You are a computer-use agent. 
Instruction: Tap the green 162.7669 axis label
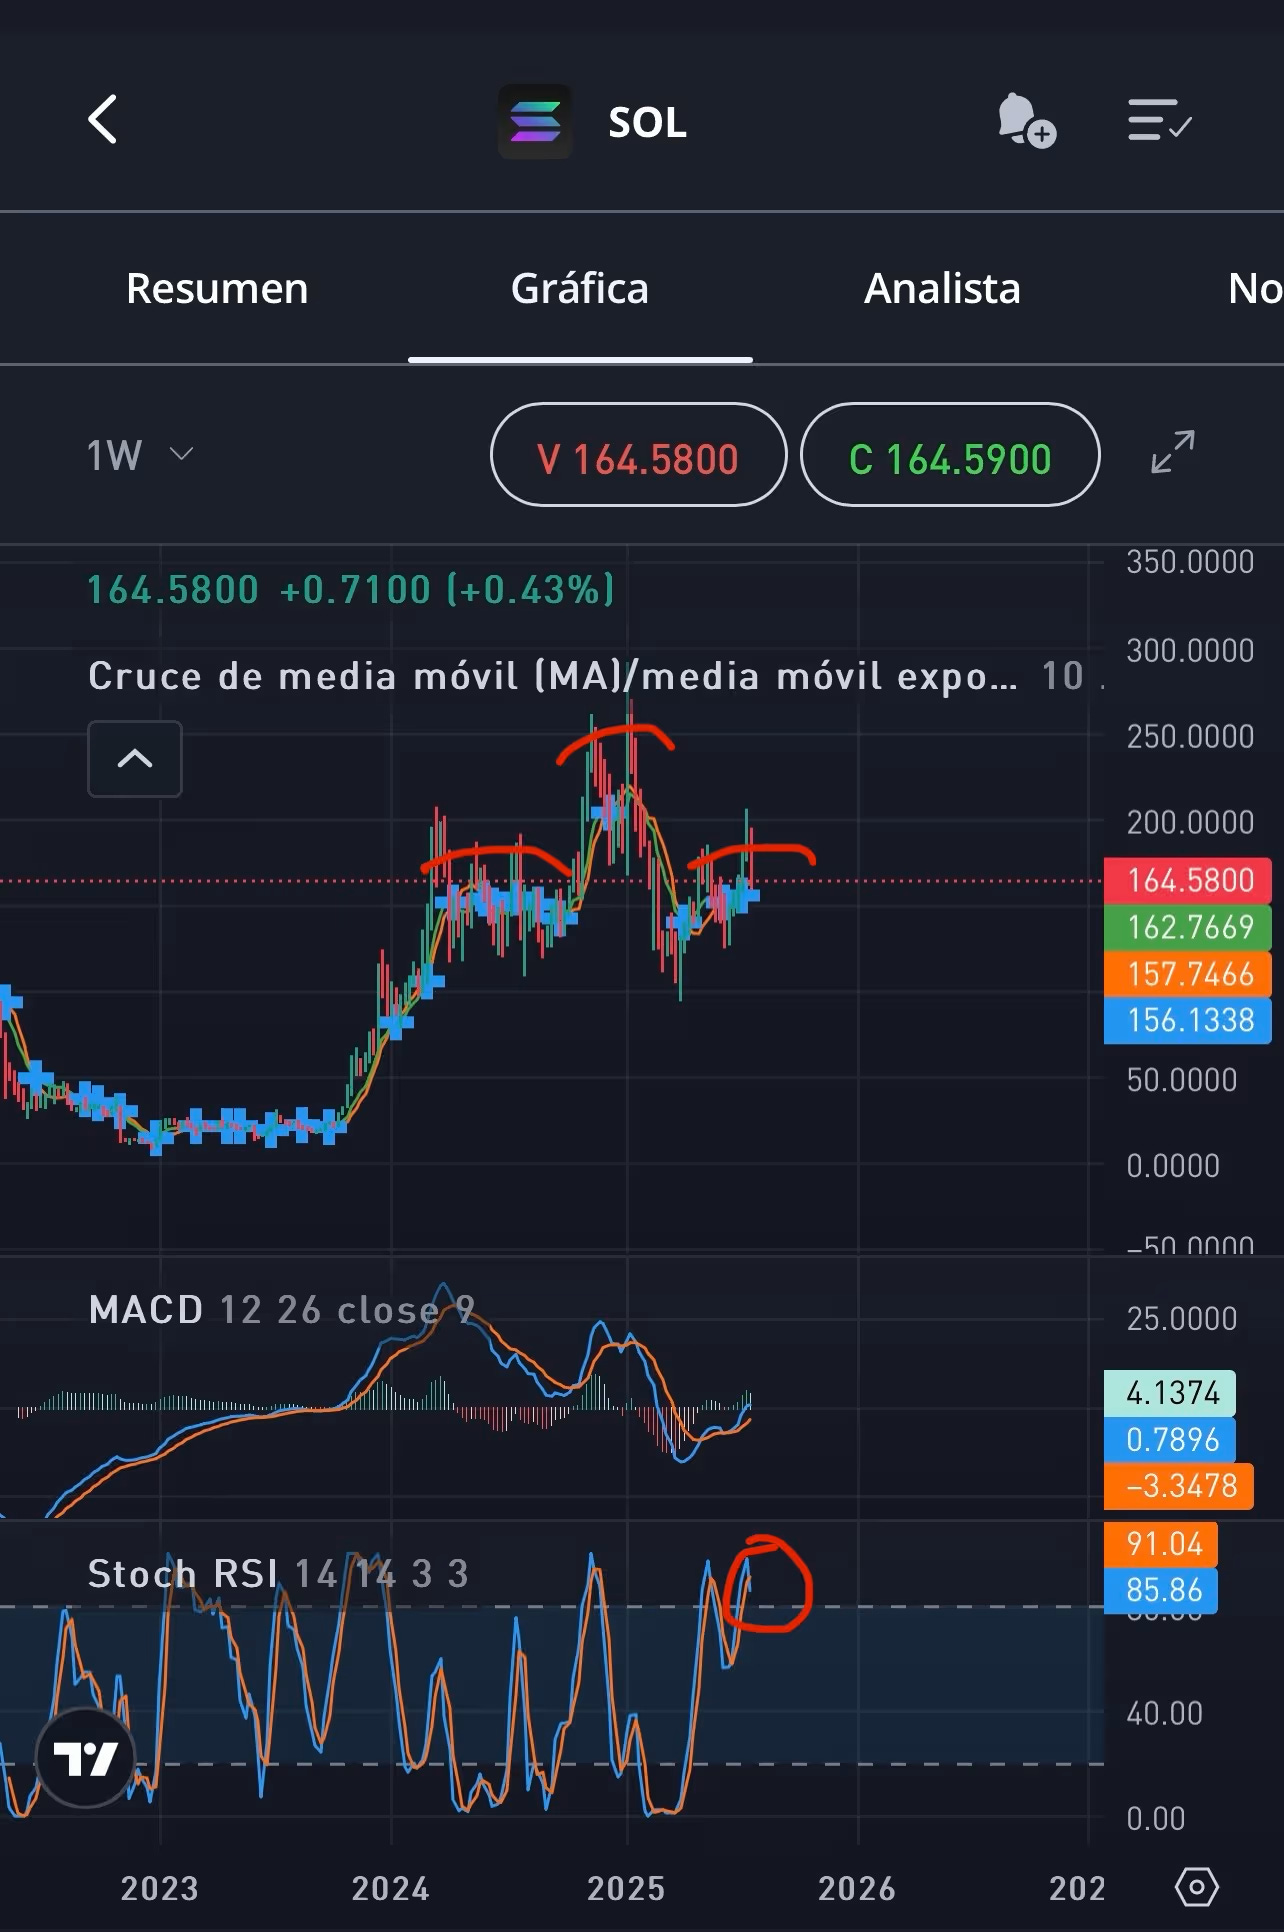click(x=1187, y=927)
